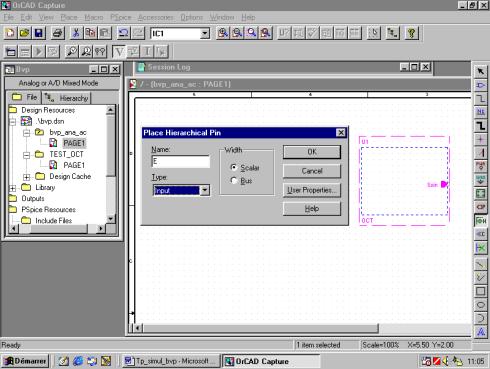Screen dimensions: 490x369
Task: Click the OrCAD Capture taskbar item
Action: pos(271,361)
